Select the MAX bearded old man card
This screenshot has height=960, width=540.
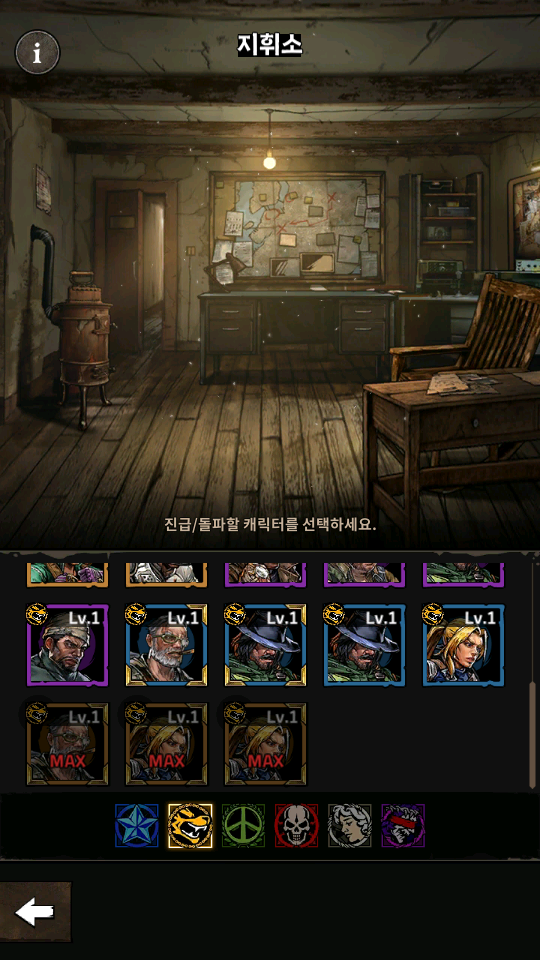point(67,744)
